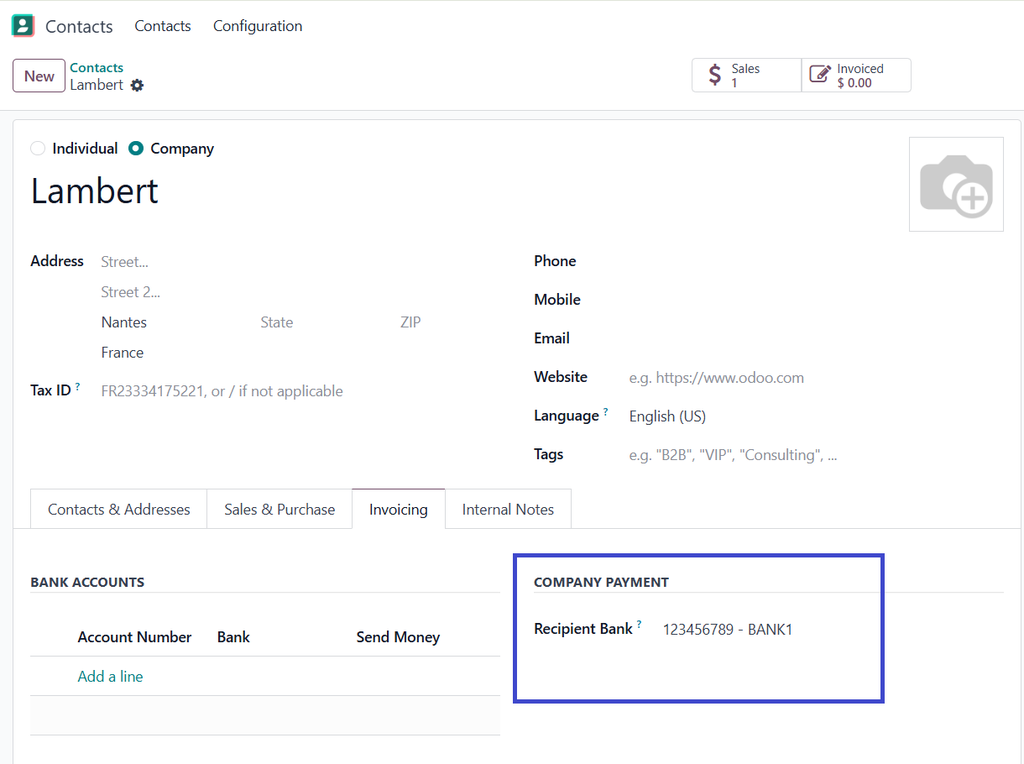The height and width of the screenshot is (764, 1024).
Task: Click the ZIP field
Action: [449, 323]
